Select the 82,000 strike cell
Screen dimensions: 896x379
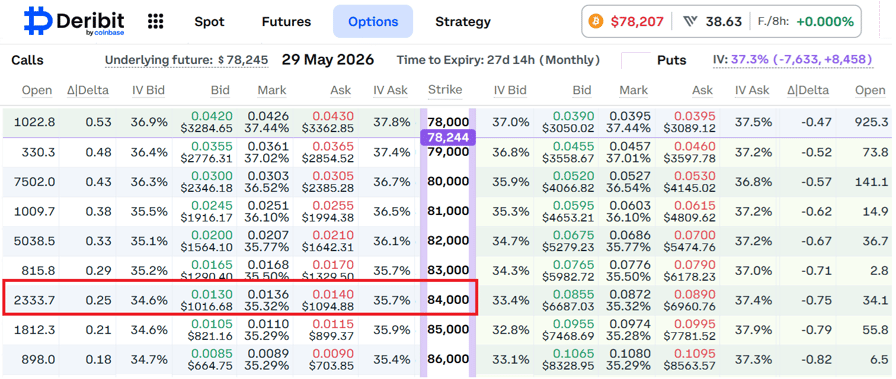click(x=448, y=240)
